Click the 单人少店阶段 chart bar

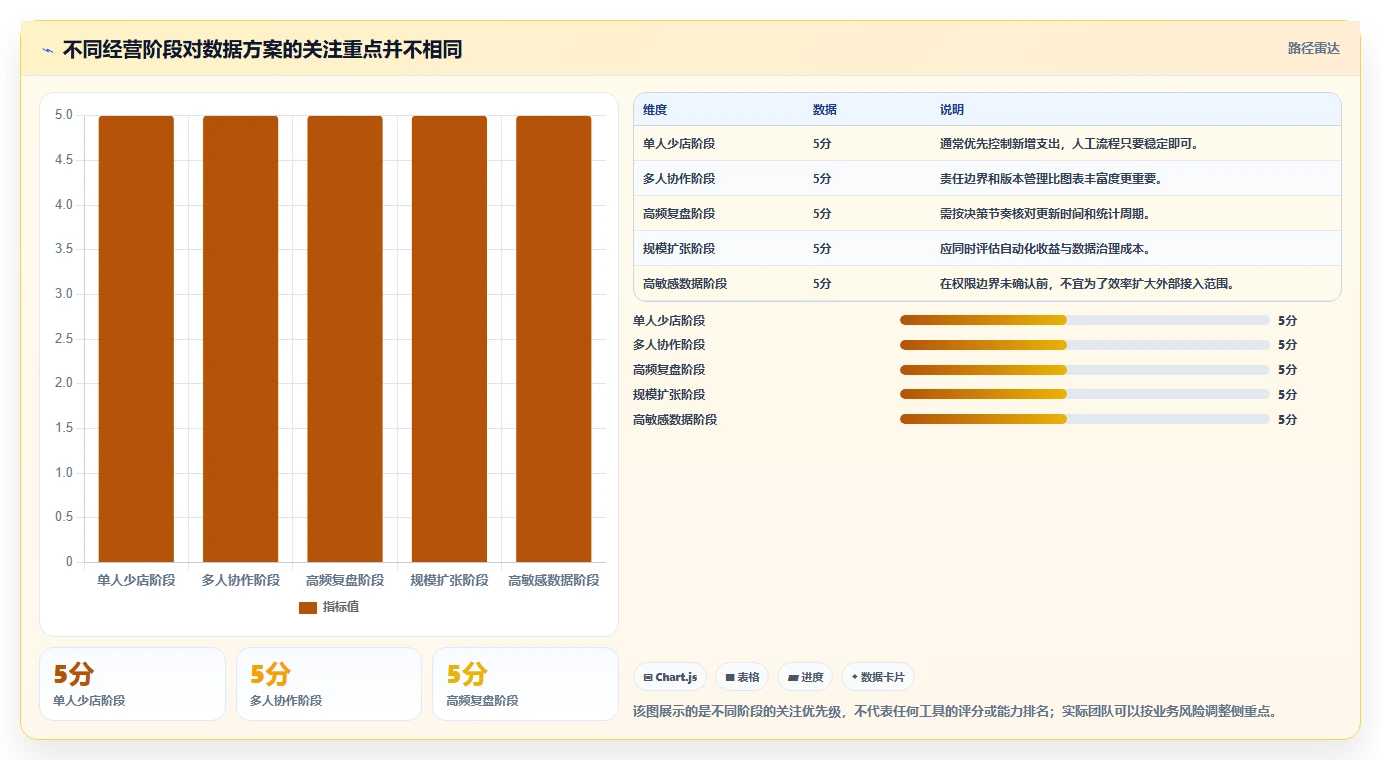pyautogui.click(x=136, y=339)
